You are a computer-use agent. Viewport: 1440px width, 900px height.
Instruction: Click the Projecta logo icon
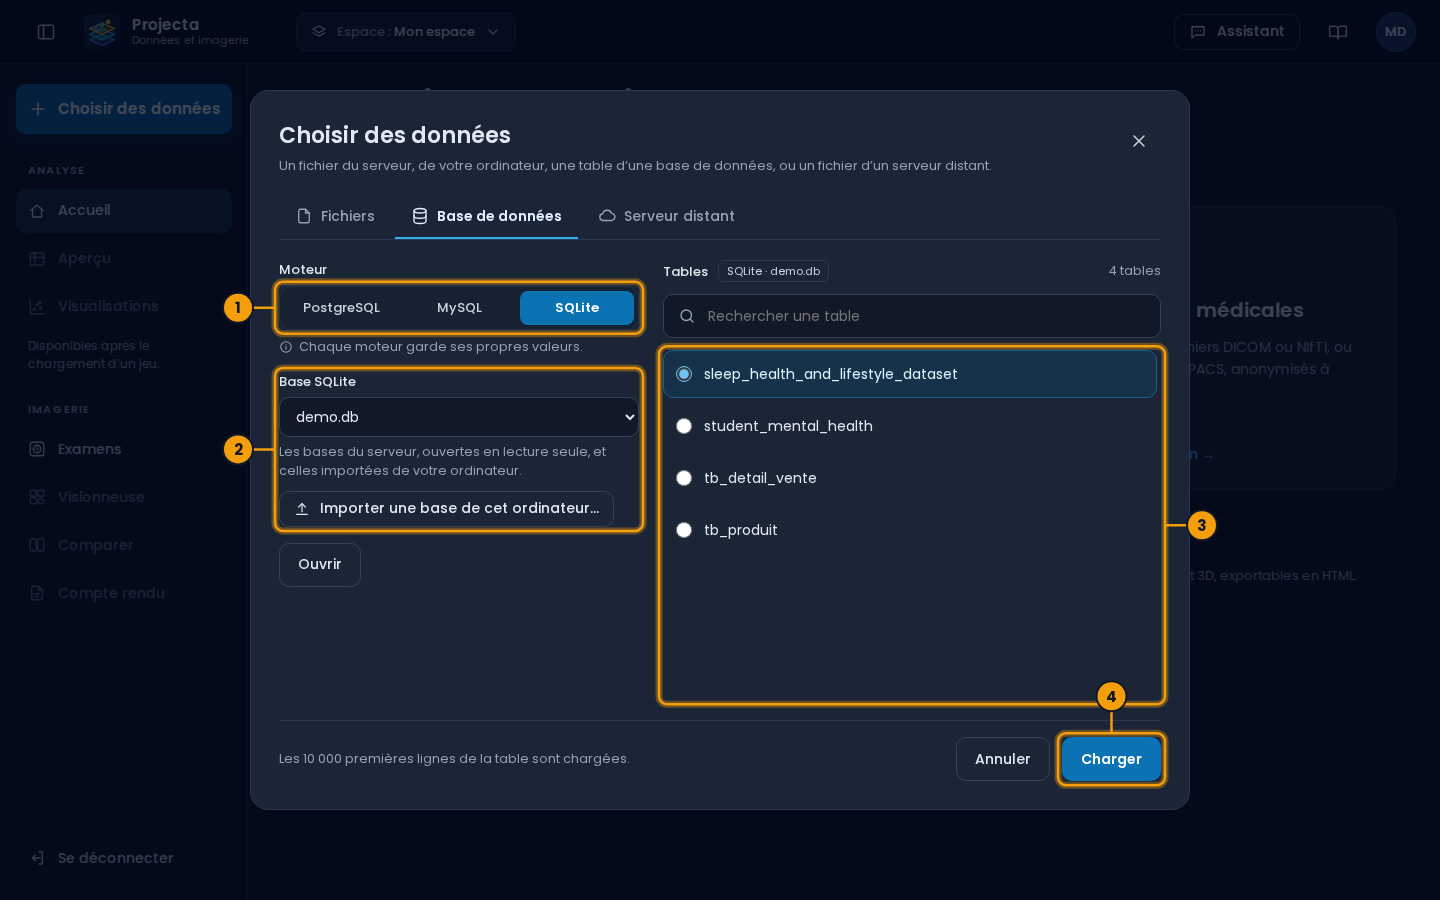pos(101,32)
